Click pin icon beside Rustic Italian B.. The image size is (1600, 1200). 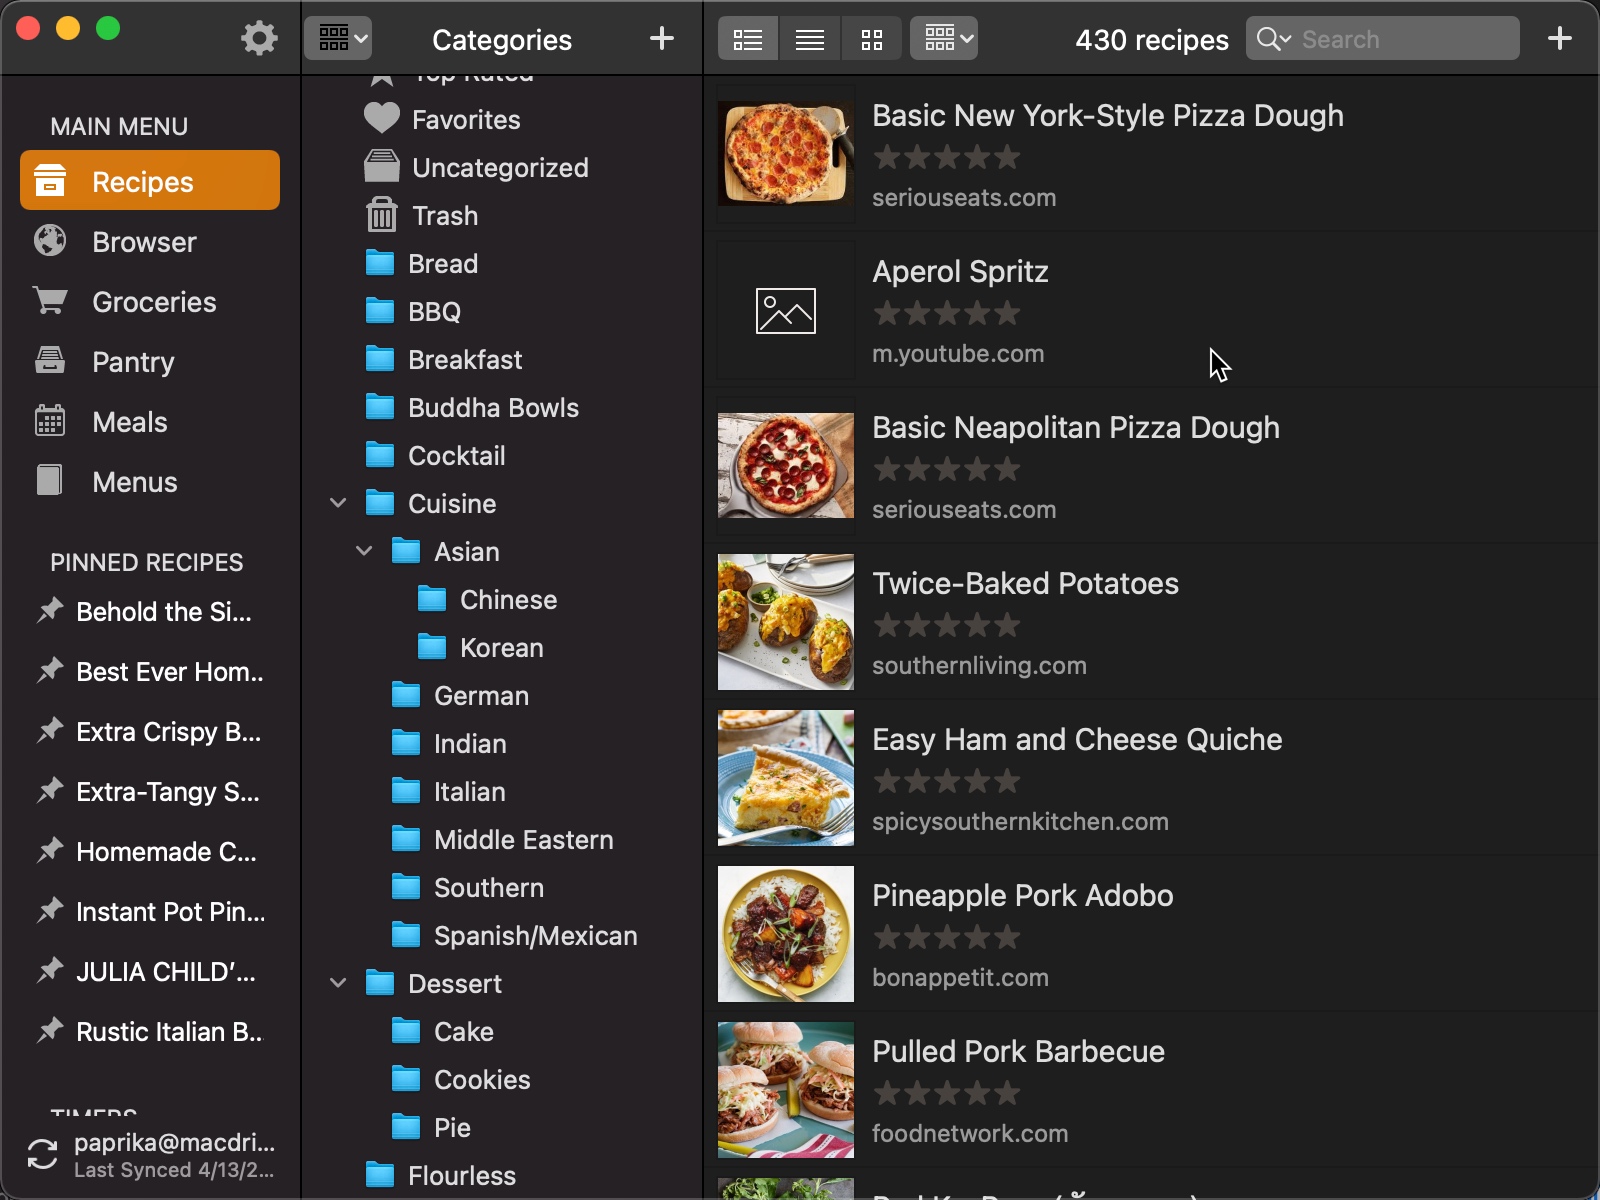(x=50, y=1030)
